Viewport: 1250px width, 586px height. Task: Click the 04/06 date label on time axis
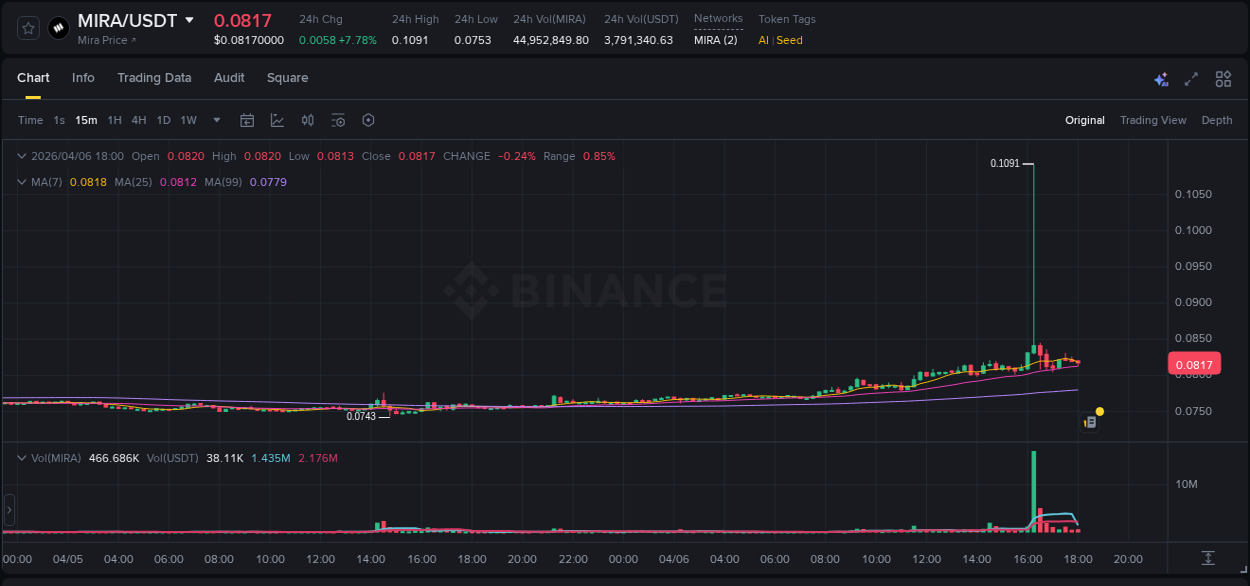(x=674, y=559)
